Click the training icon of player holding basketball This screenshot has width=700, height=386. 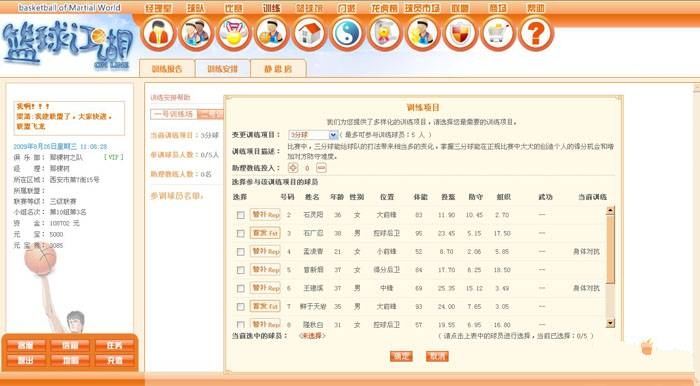pyautogui.click(x=271, y=34)
